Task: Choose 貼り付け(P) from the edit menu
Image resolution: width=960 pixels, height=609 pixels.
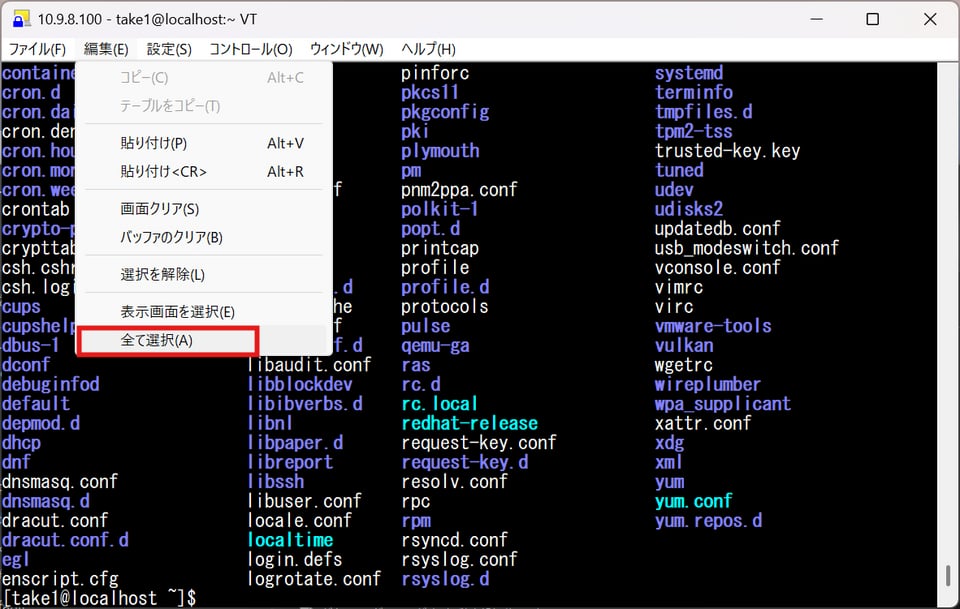Action: click(x=154, y=143)
